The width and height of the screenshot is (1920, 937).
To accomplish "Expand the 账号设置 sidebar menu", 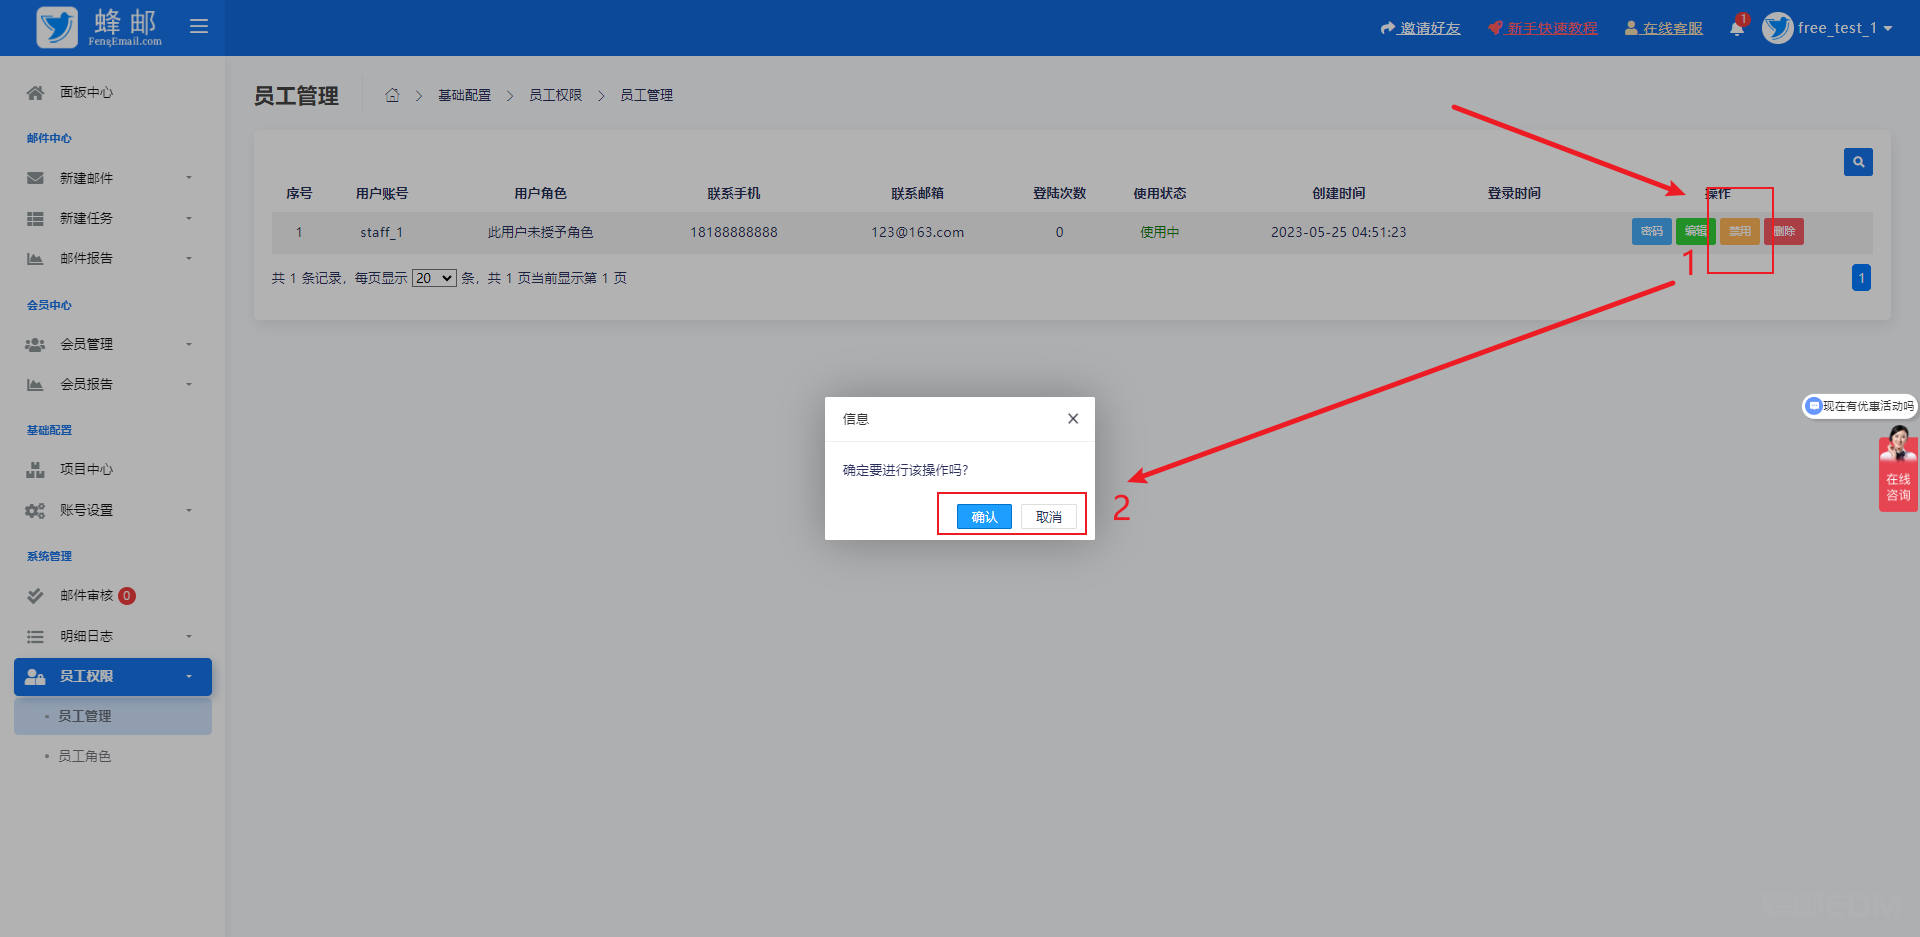I will point(112,510).
